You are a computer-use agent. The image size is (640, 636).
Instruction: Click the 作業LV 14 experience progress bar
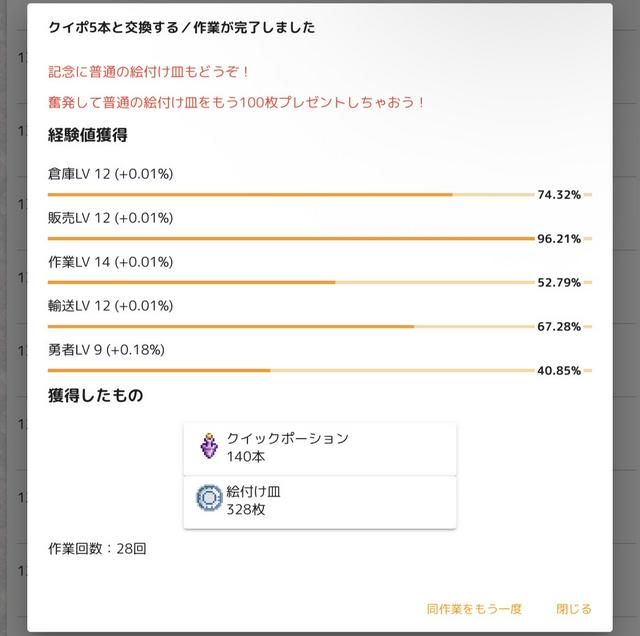pyautogui.click(x=290, y=283)
